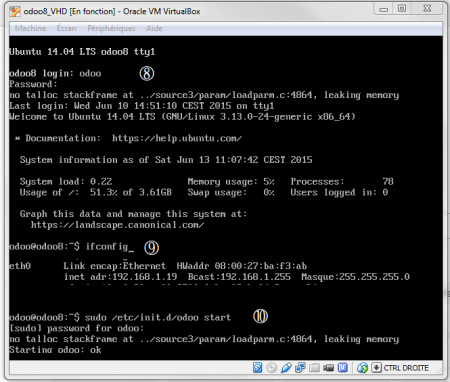Click the landscape.canonical.com URL
Screen dimensions: 450x382
pyautogui.click(x=118, y=225)
